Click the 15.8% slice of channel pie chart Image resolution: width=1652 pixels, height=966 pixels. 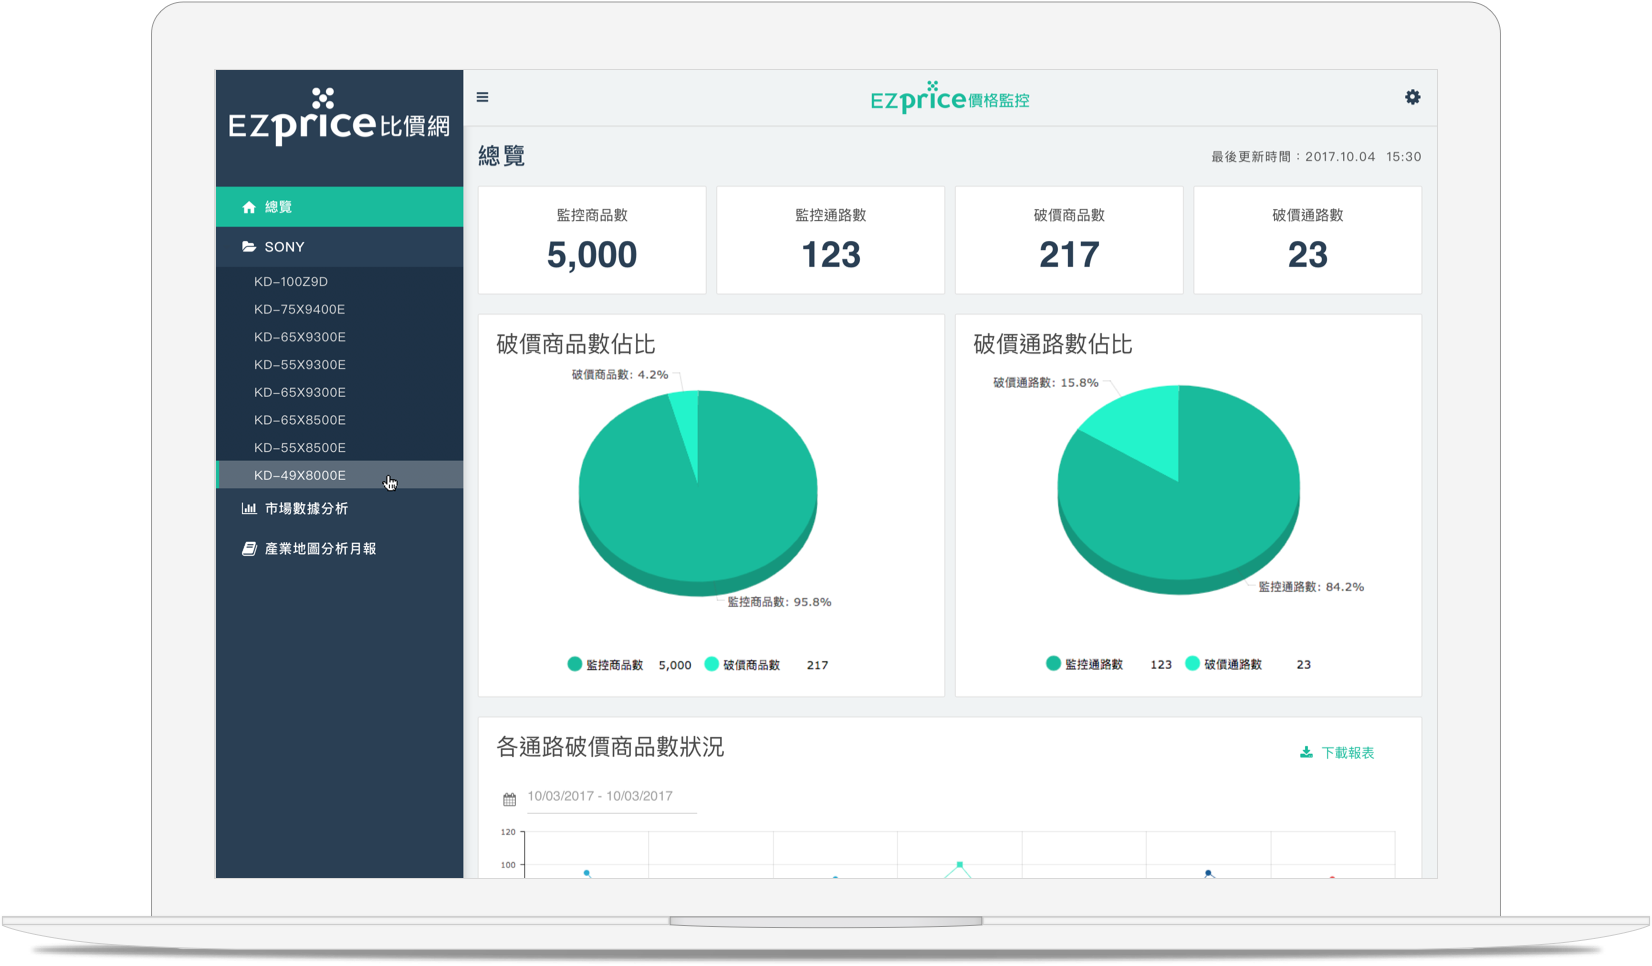pos(1145,430)
